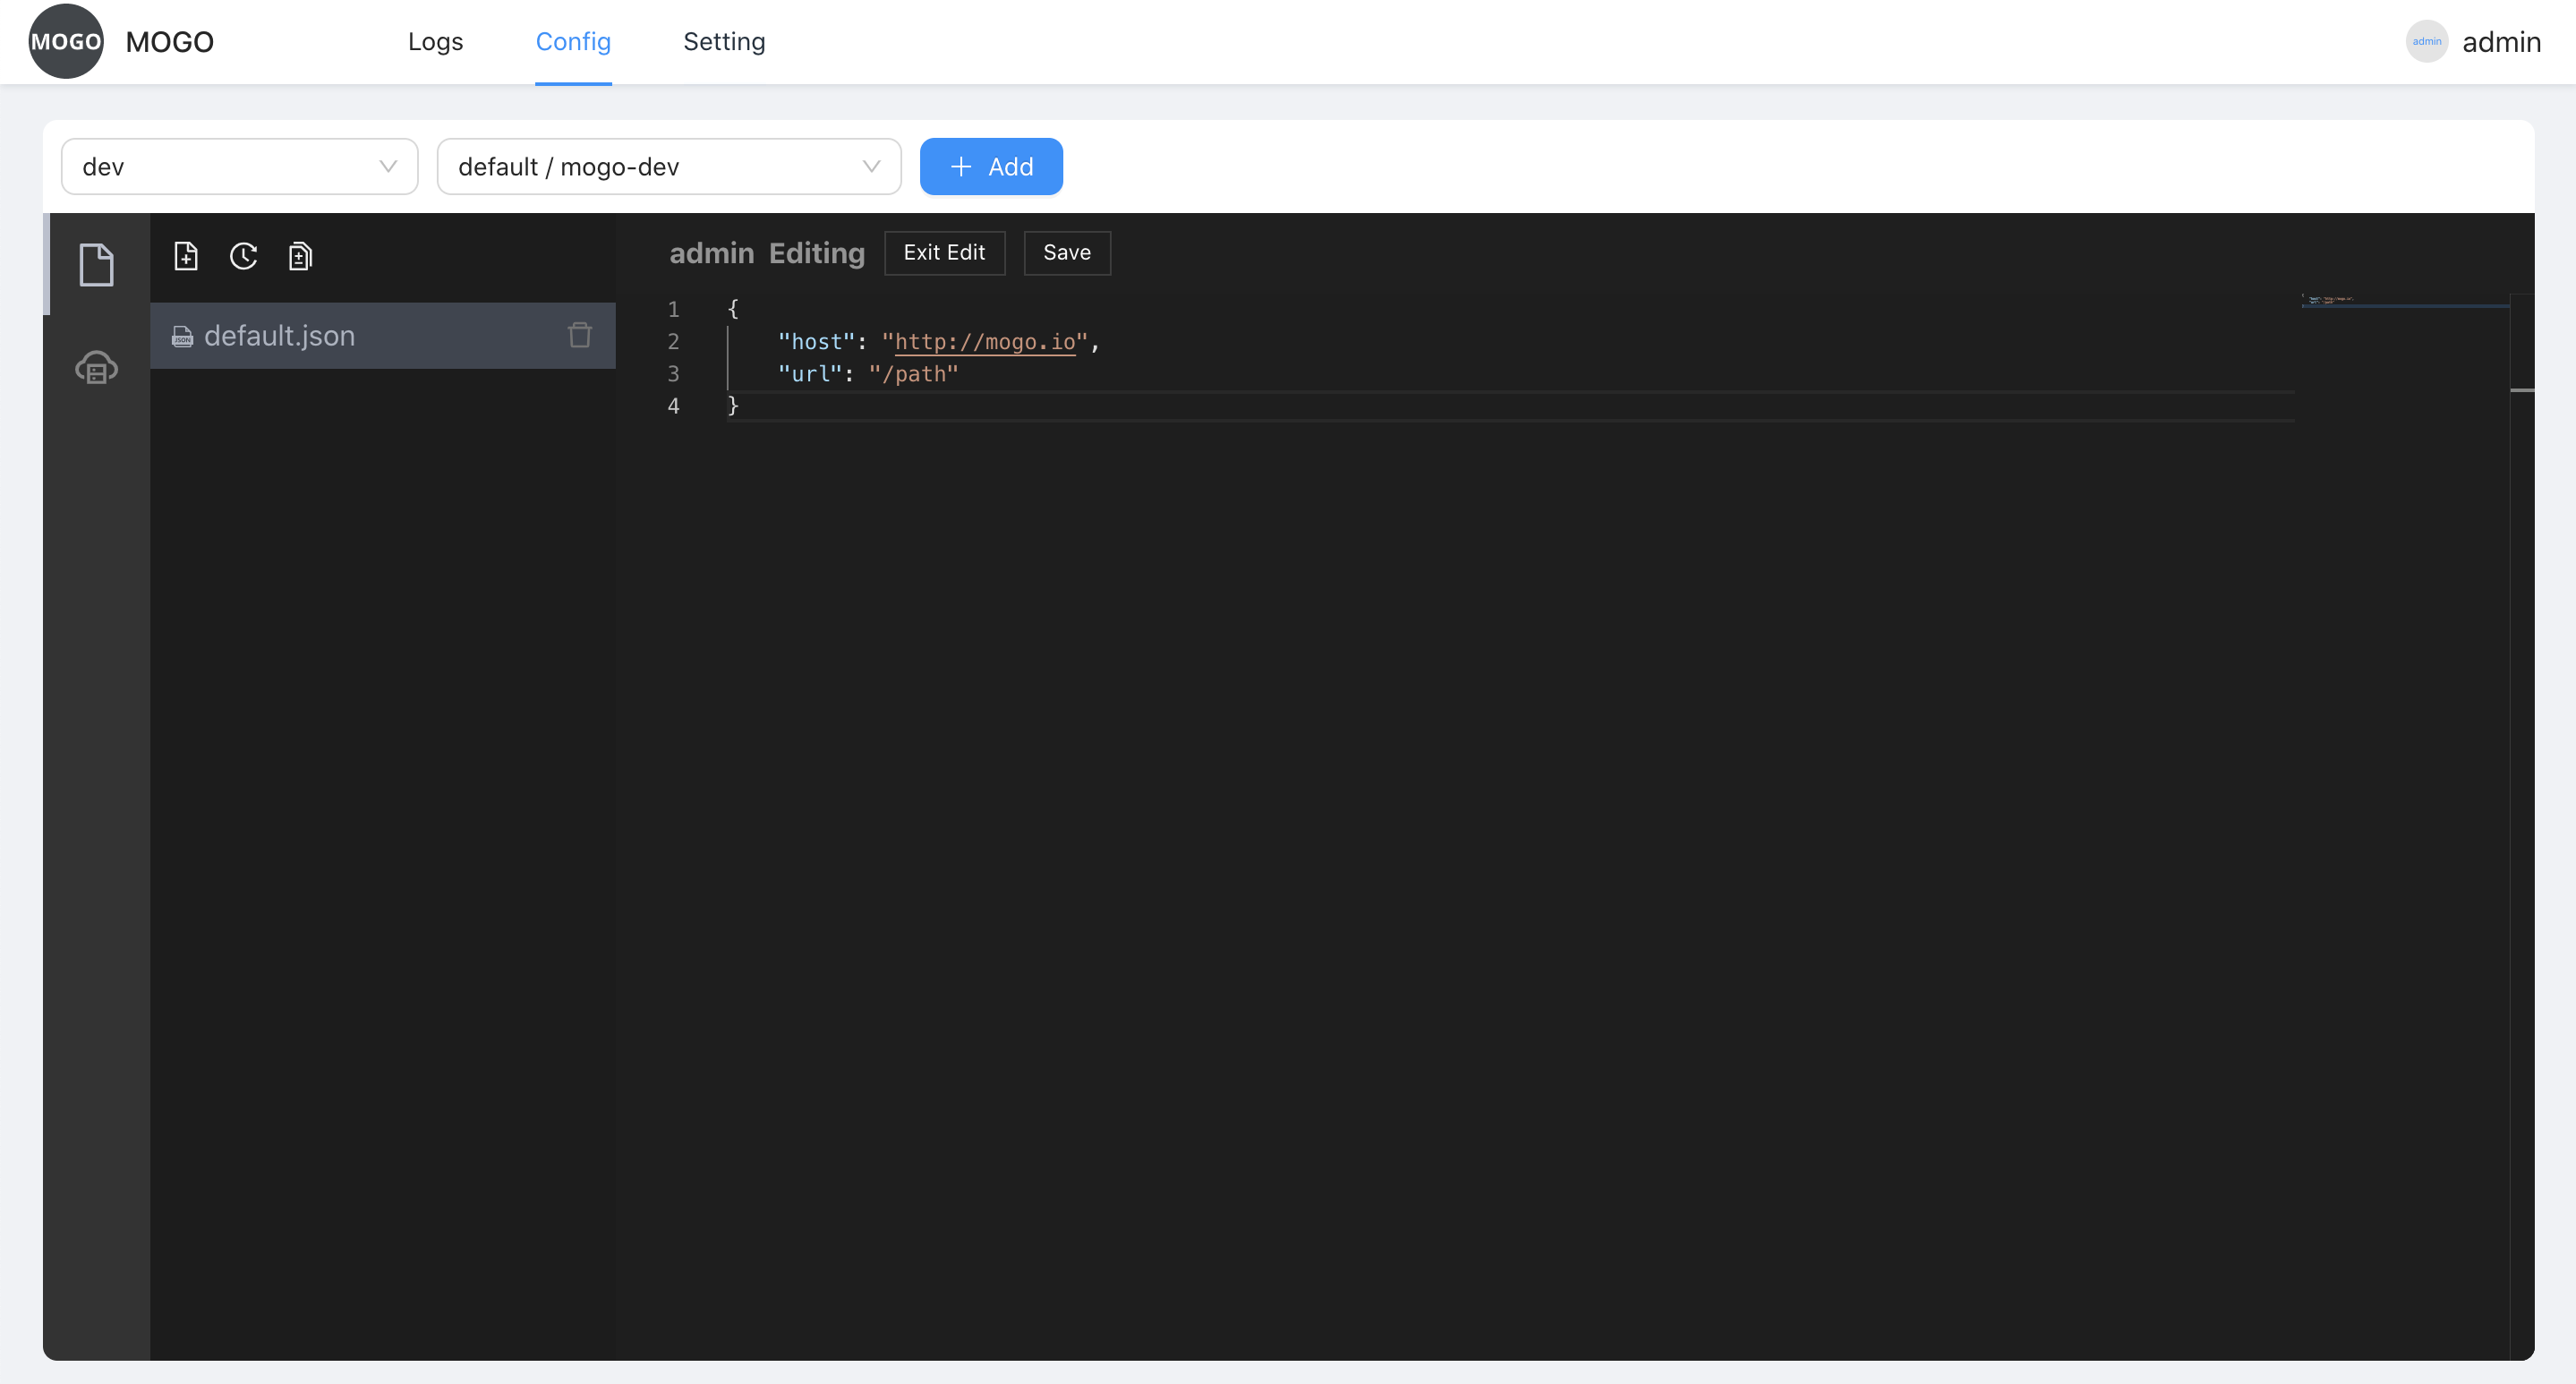Switch to the Logs tab
This screenshot has width=2576, height=1384.
pos(435,41)
